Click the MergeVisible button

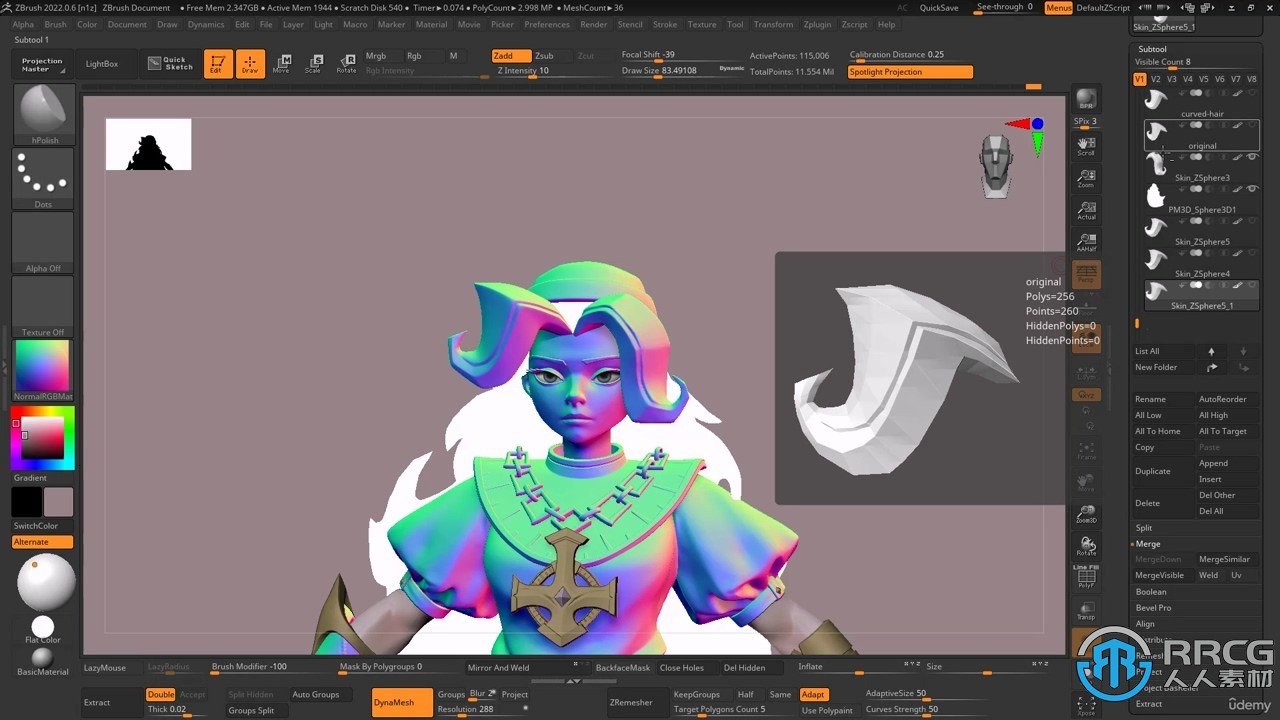pos(1164,575)
